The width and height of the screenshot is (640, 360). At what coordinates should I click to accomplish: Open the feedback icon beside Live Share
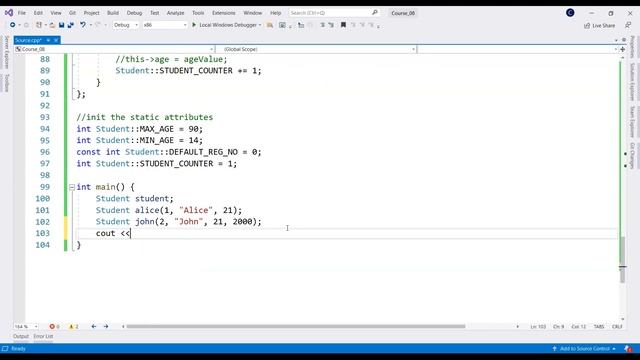point(628,25)
